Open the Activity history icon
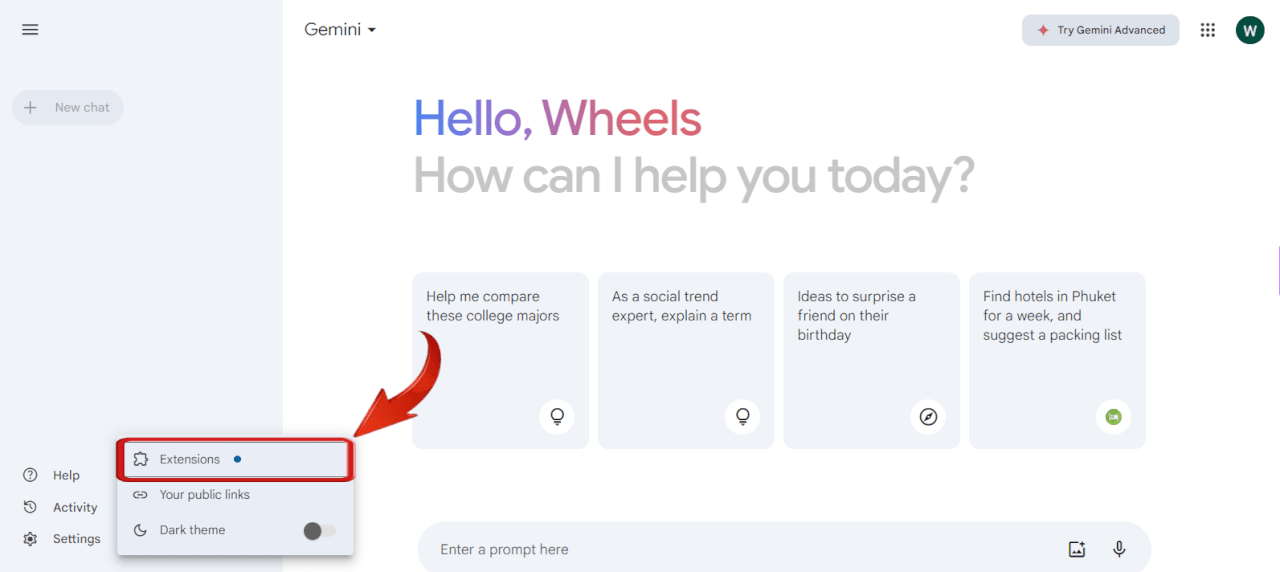Screen dimensions: 1280x572 30,507
